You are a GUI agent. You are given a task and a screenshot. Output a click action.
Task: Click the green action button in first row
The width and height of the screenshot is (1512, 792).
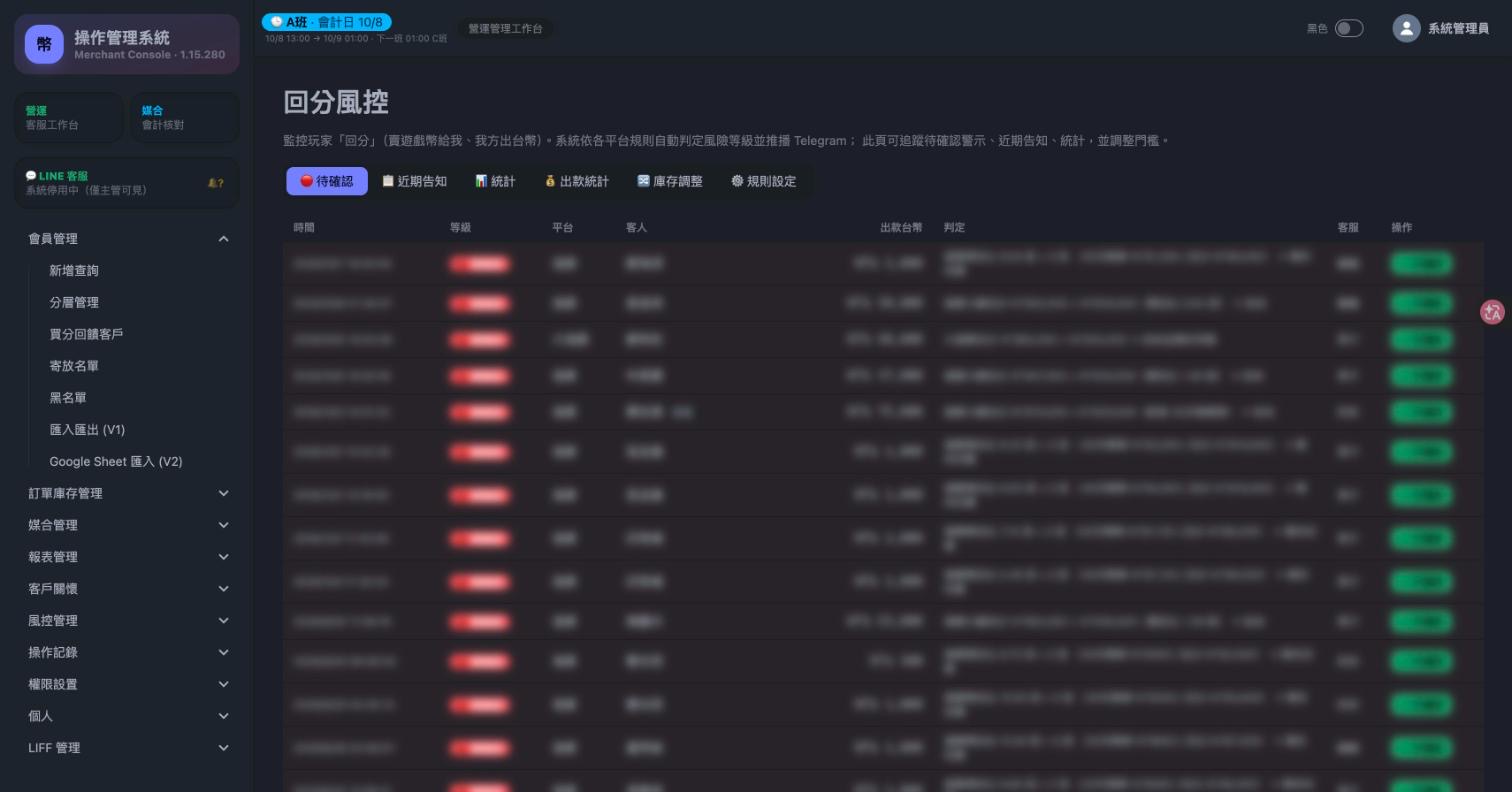click(x=1421, y=264)
